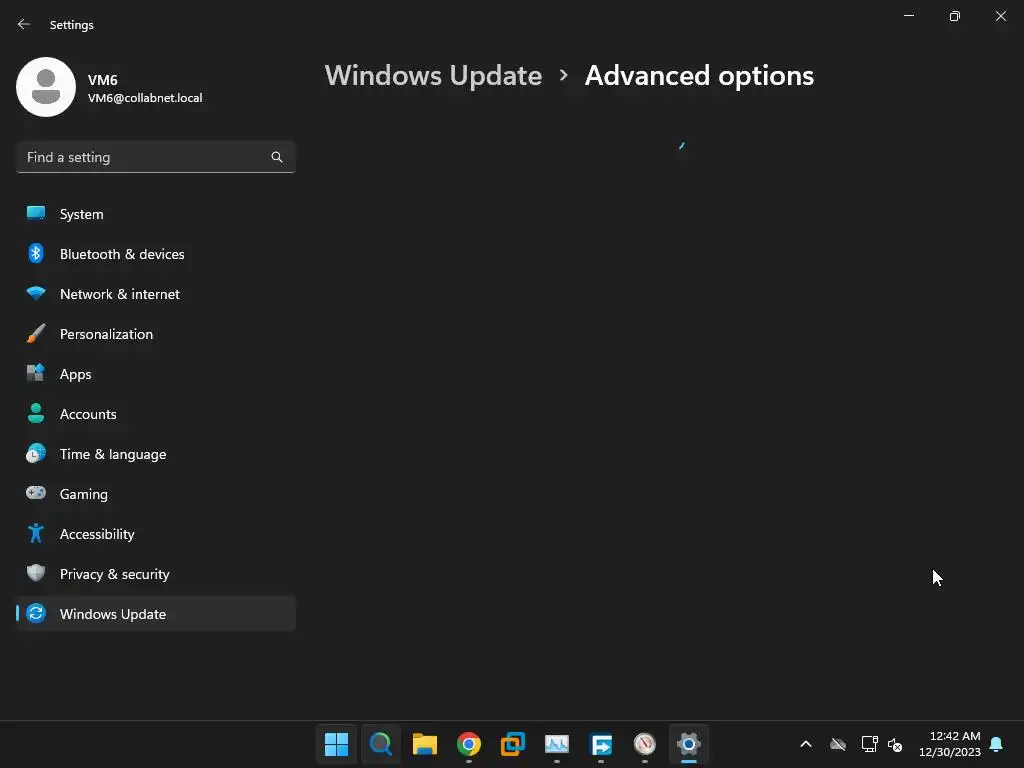The image size is (1024, 768).
Task: Open the round gauge app on taskbar
Action: tap(645, 744)
